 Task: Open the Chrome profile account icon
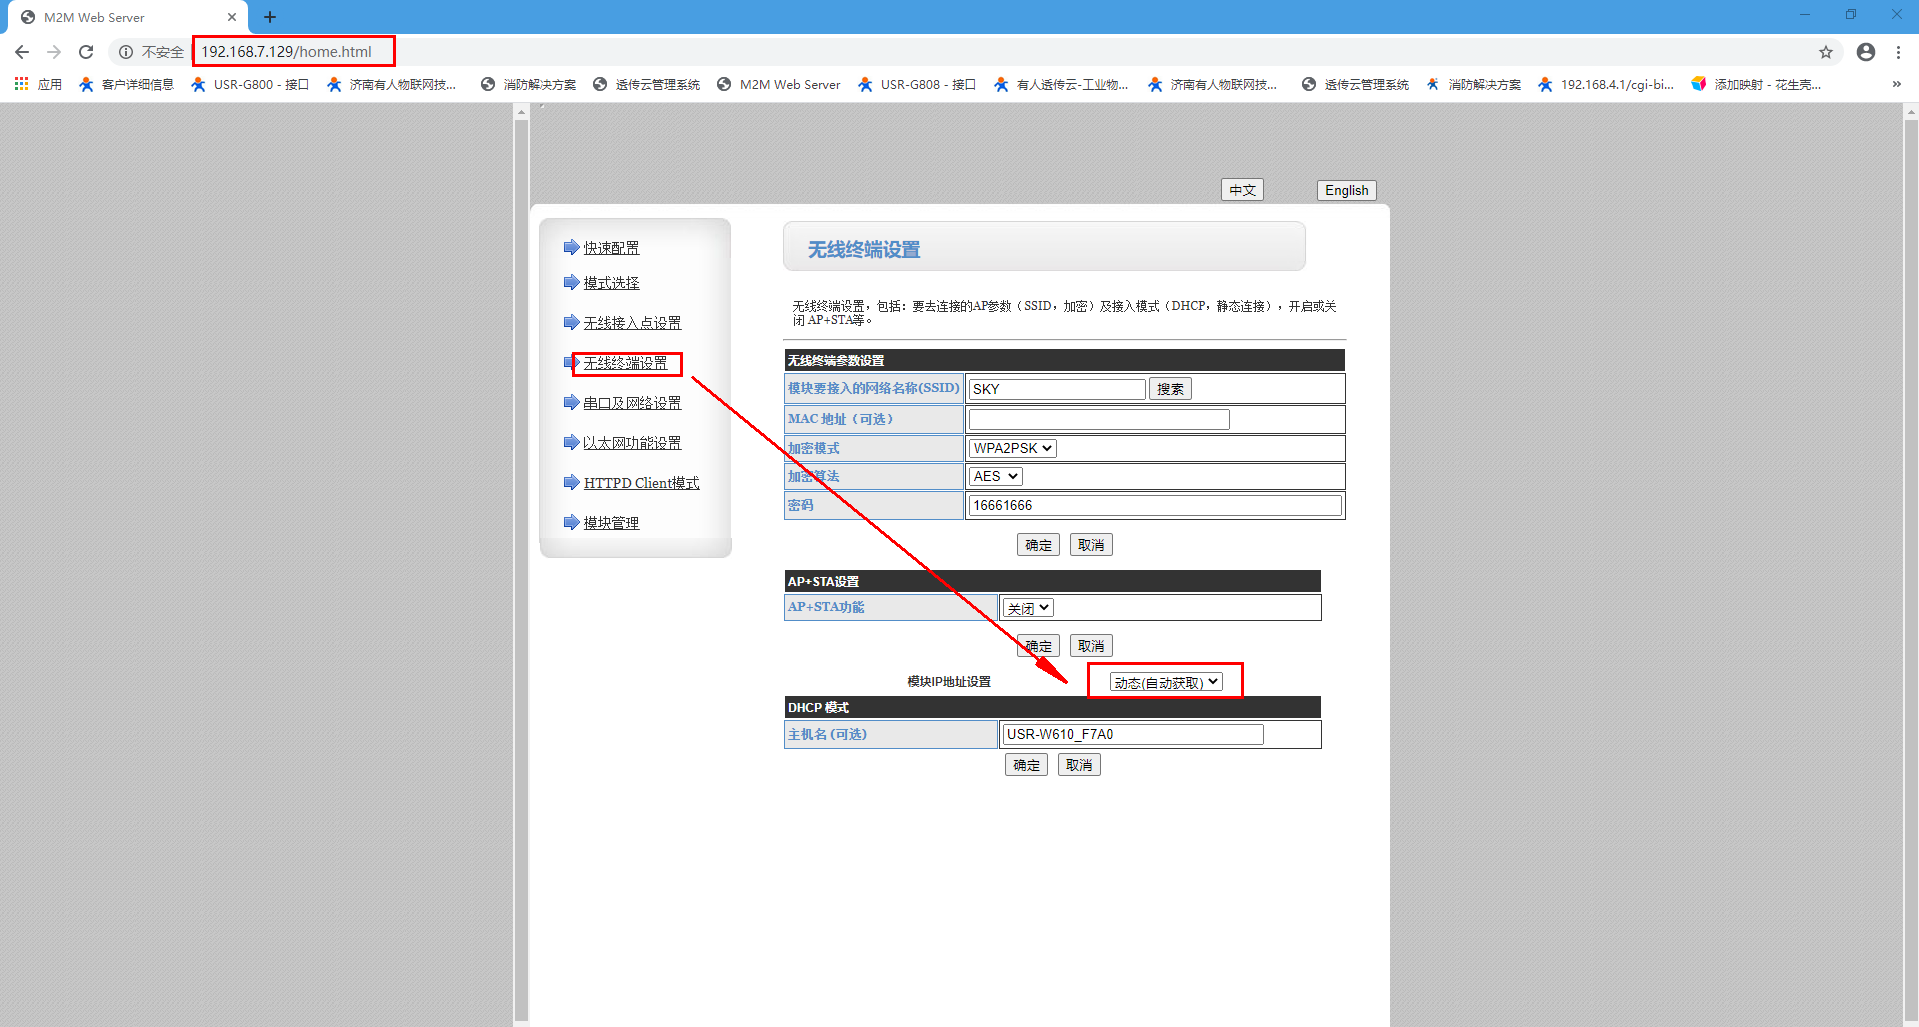(1865, 52)
